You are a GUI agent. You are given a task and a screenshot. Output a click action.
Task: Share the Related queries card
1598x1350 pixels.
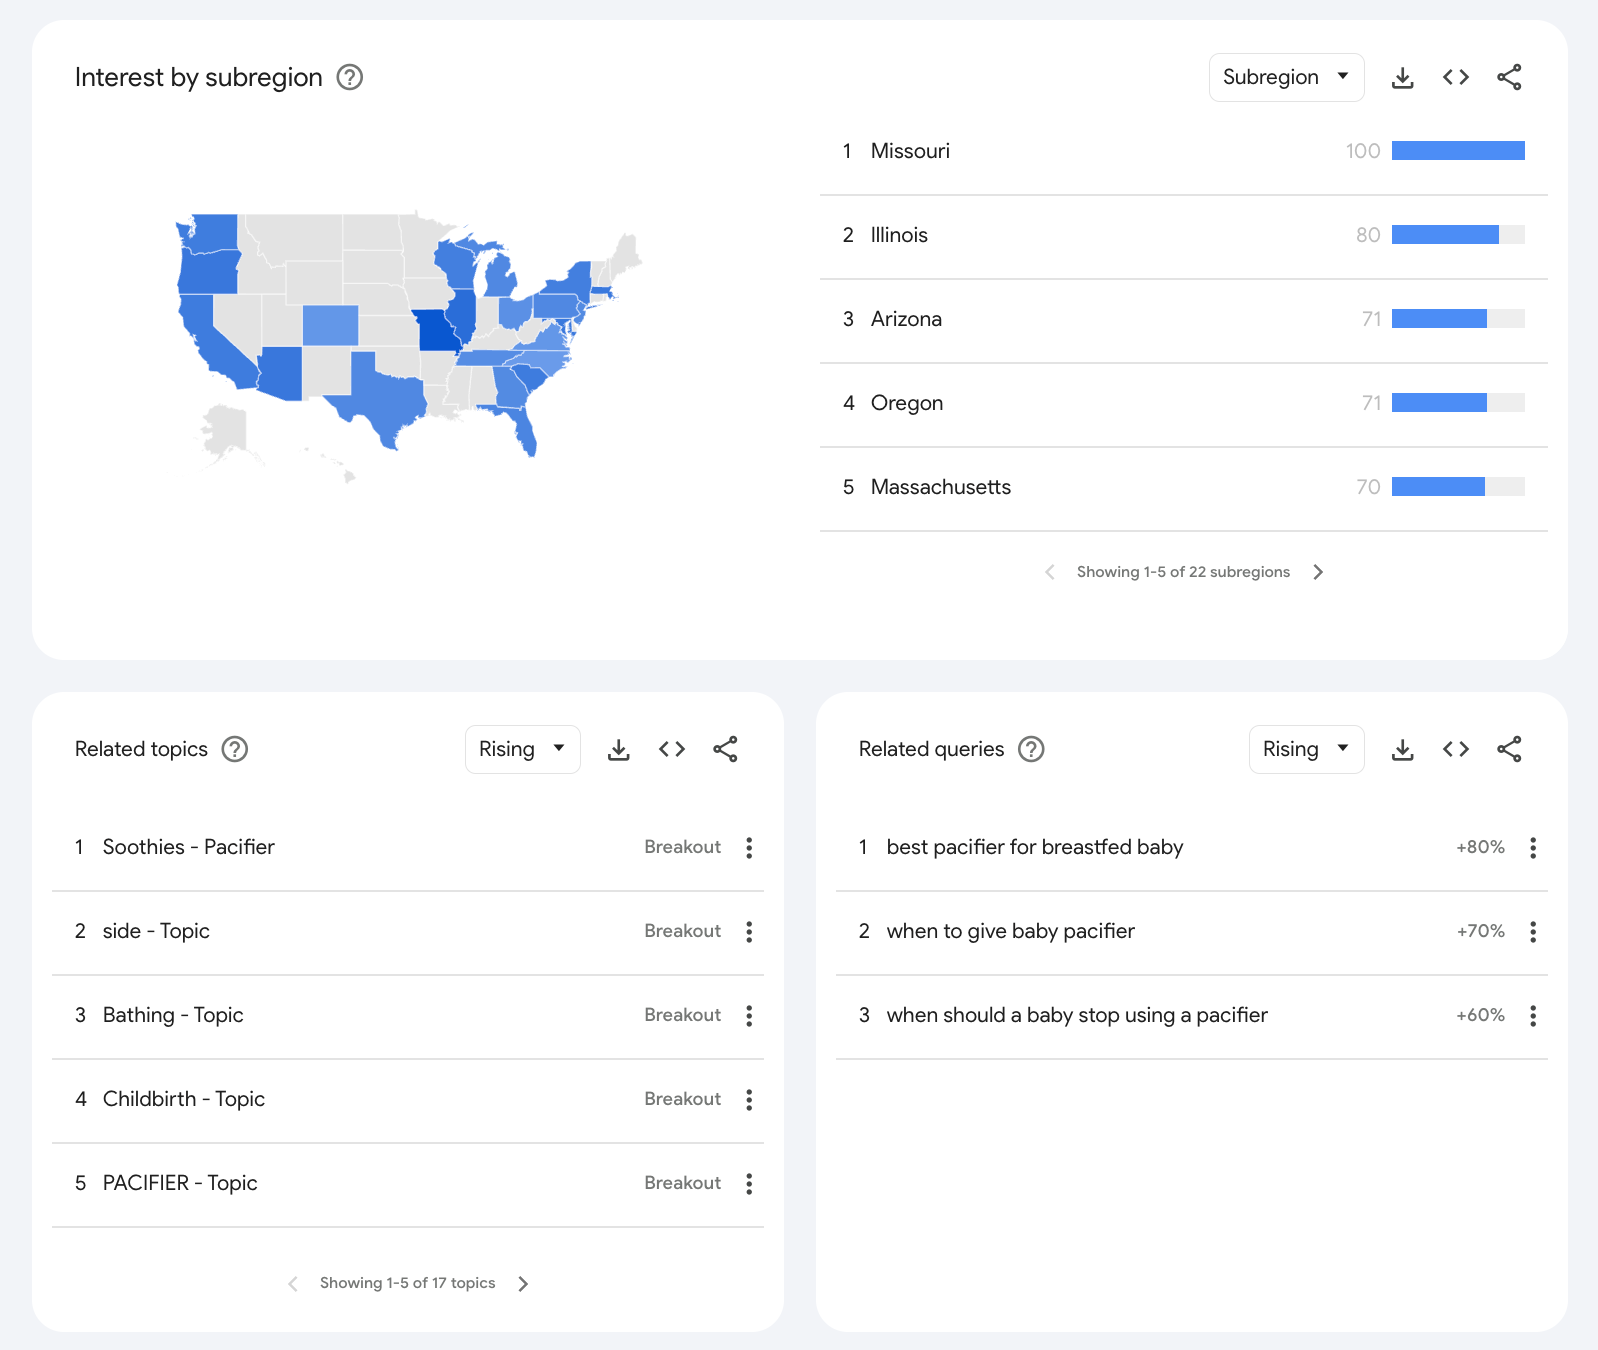point(1509,749)
